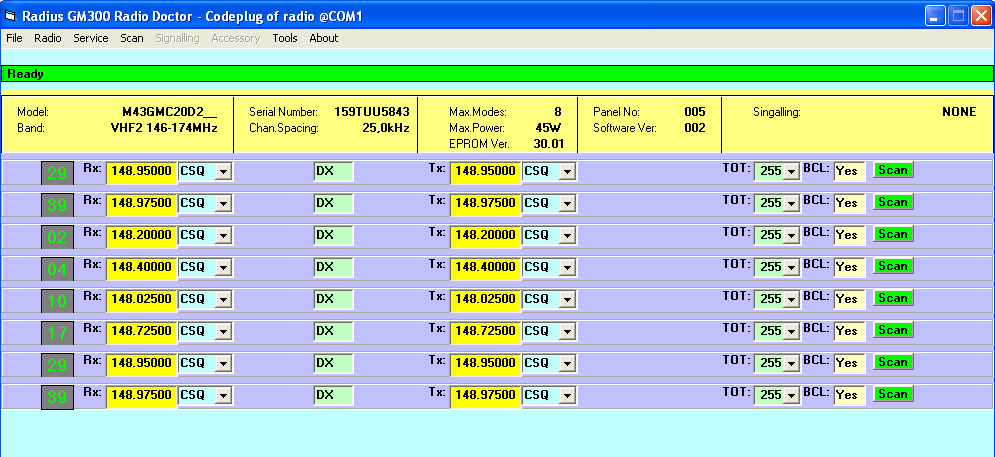995x457 pixels.
Task: Open the Radio menu
Action: pyautogui.click(x=48, y=38)
